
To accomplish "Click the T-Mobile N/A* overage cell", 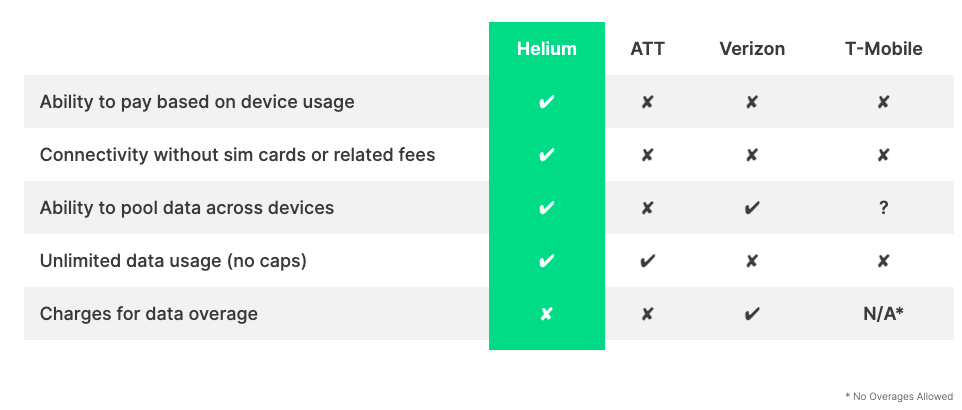I will 883,314.
